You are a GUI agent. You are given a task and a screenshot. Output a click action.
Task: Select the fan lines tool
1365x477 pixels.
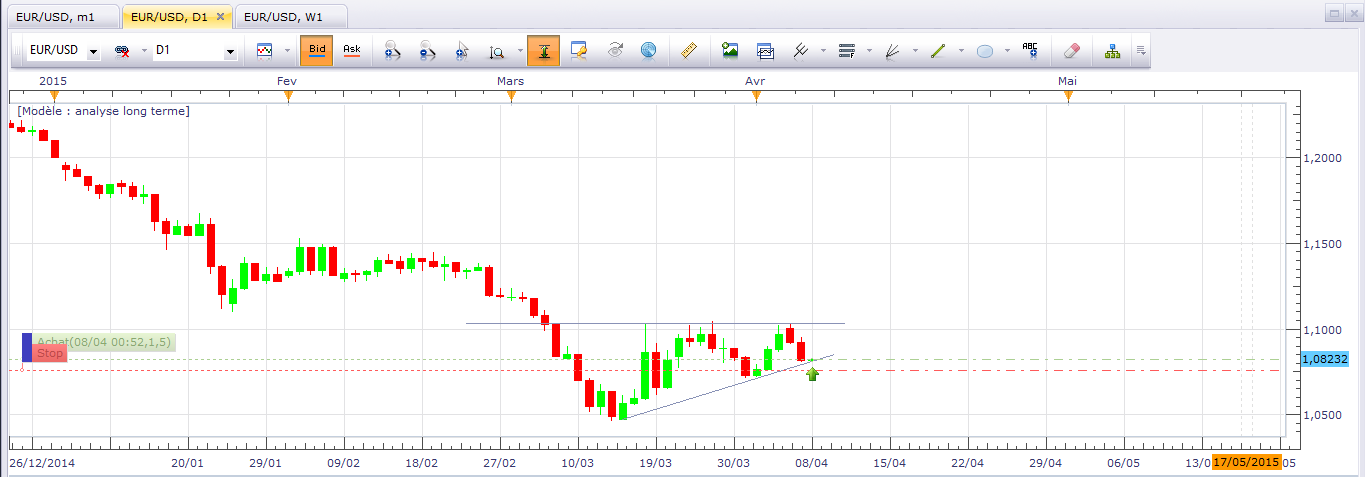point(892,50)
